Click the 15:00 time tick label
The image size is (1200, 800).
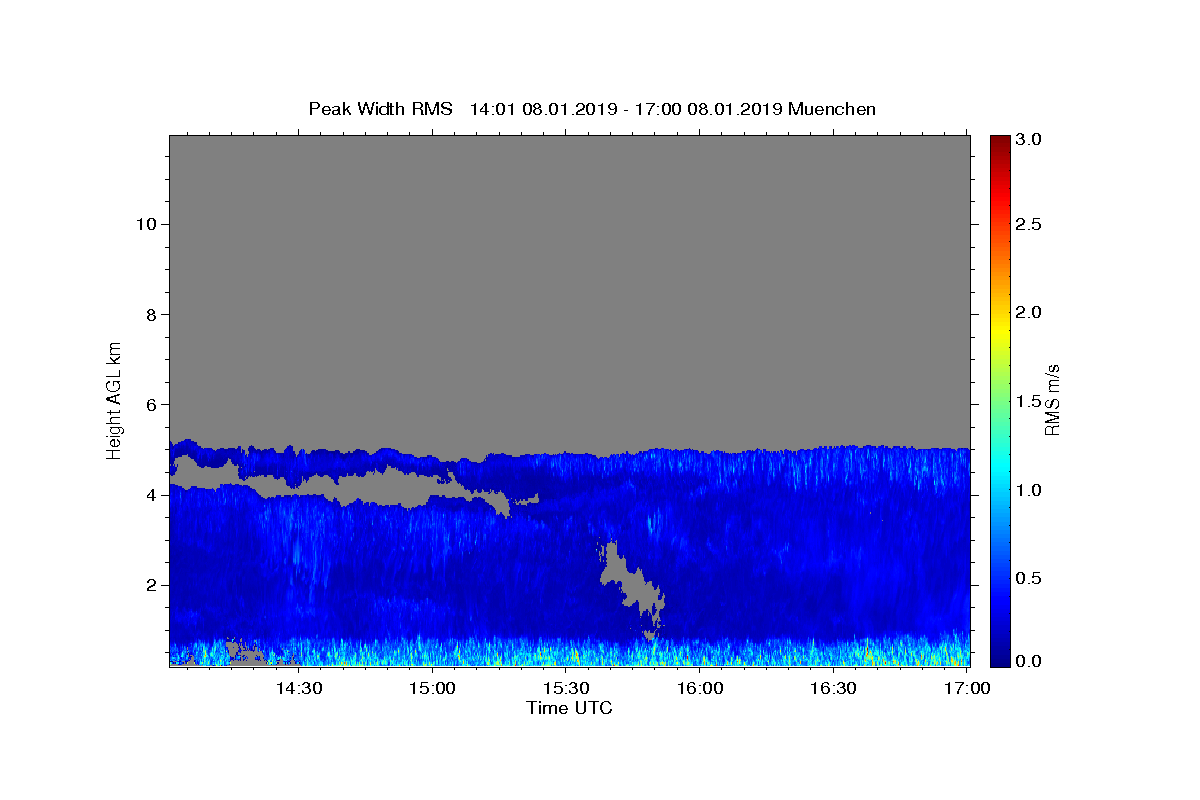(432, 689)
